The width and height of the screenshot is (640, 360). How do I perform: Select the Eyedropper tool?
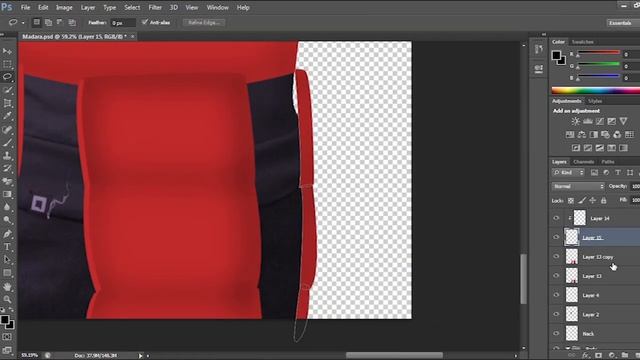(7, 116)
